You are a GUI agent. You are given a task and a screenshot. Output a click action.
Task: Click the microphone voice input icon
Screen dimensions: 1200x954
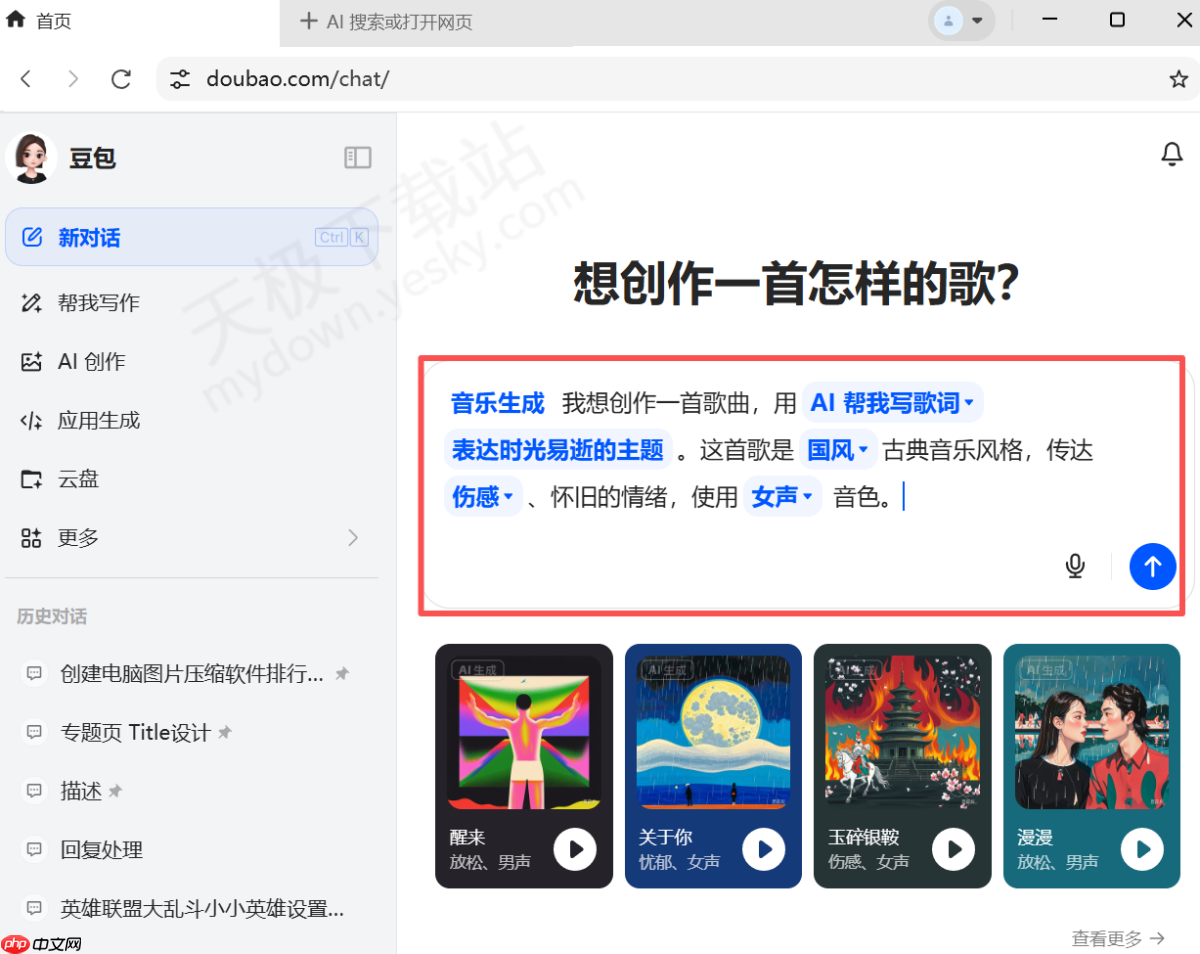click(x=1075, y=567)
